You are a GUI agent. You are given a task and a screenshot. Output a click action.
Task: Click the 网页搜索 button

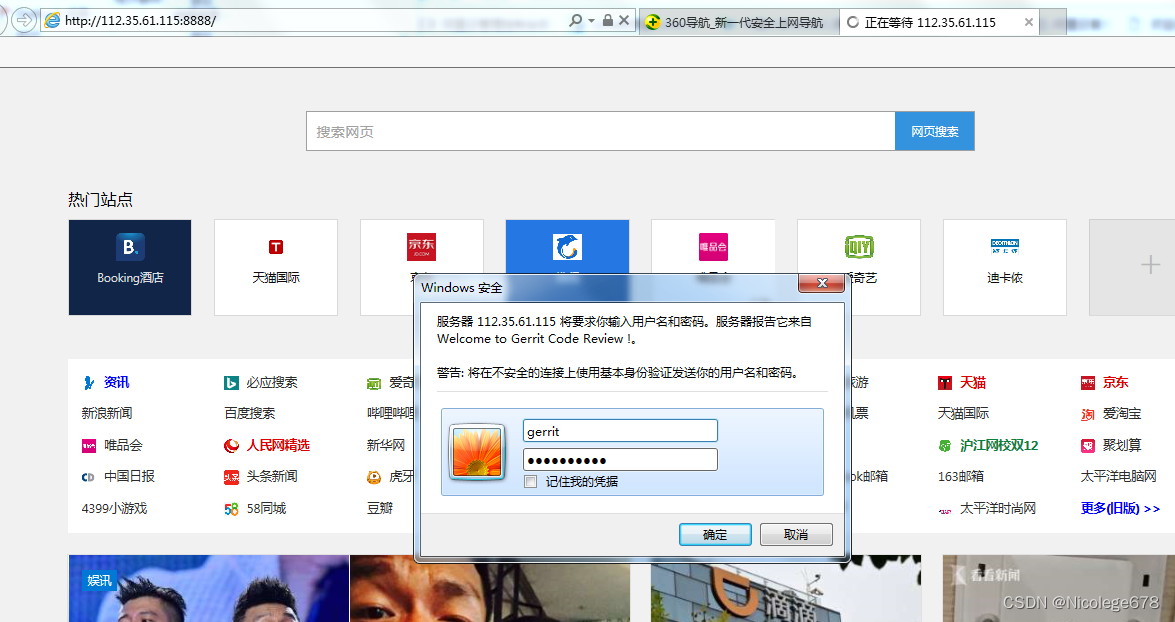pos(934,131)
